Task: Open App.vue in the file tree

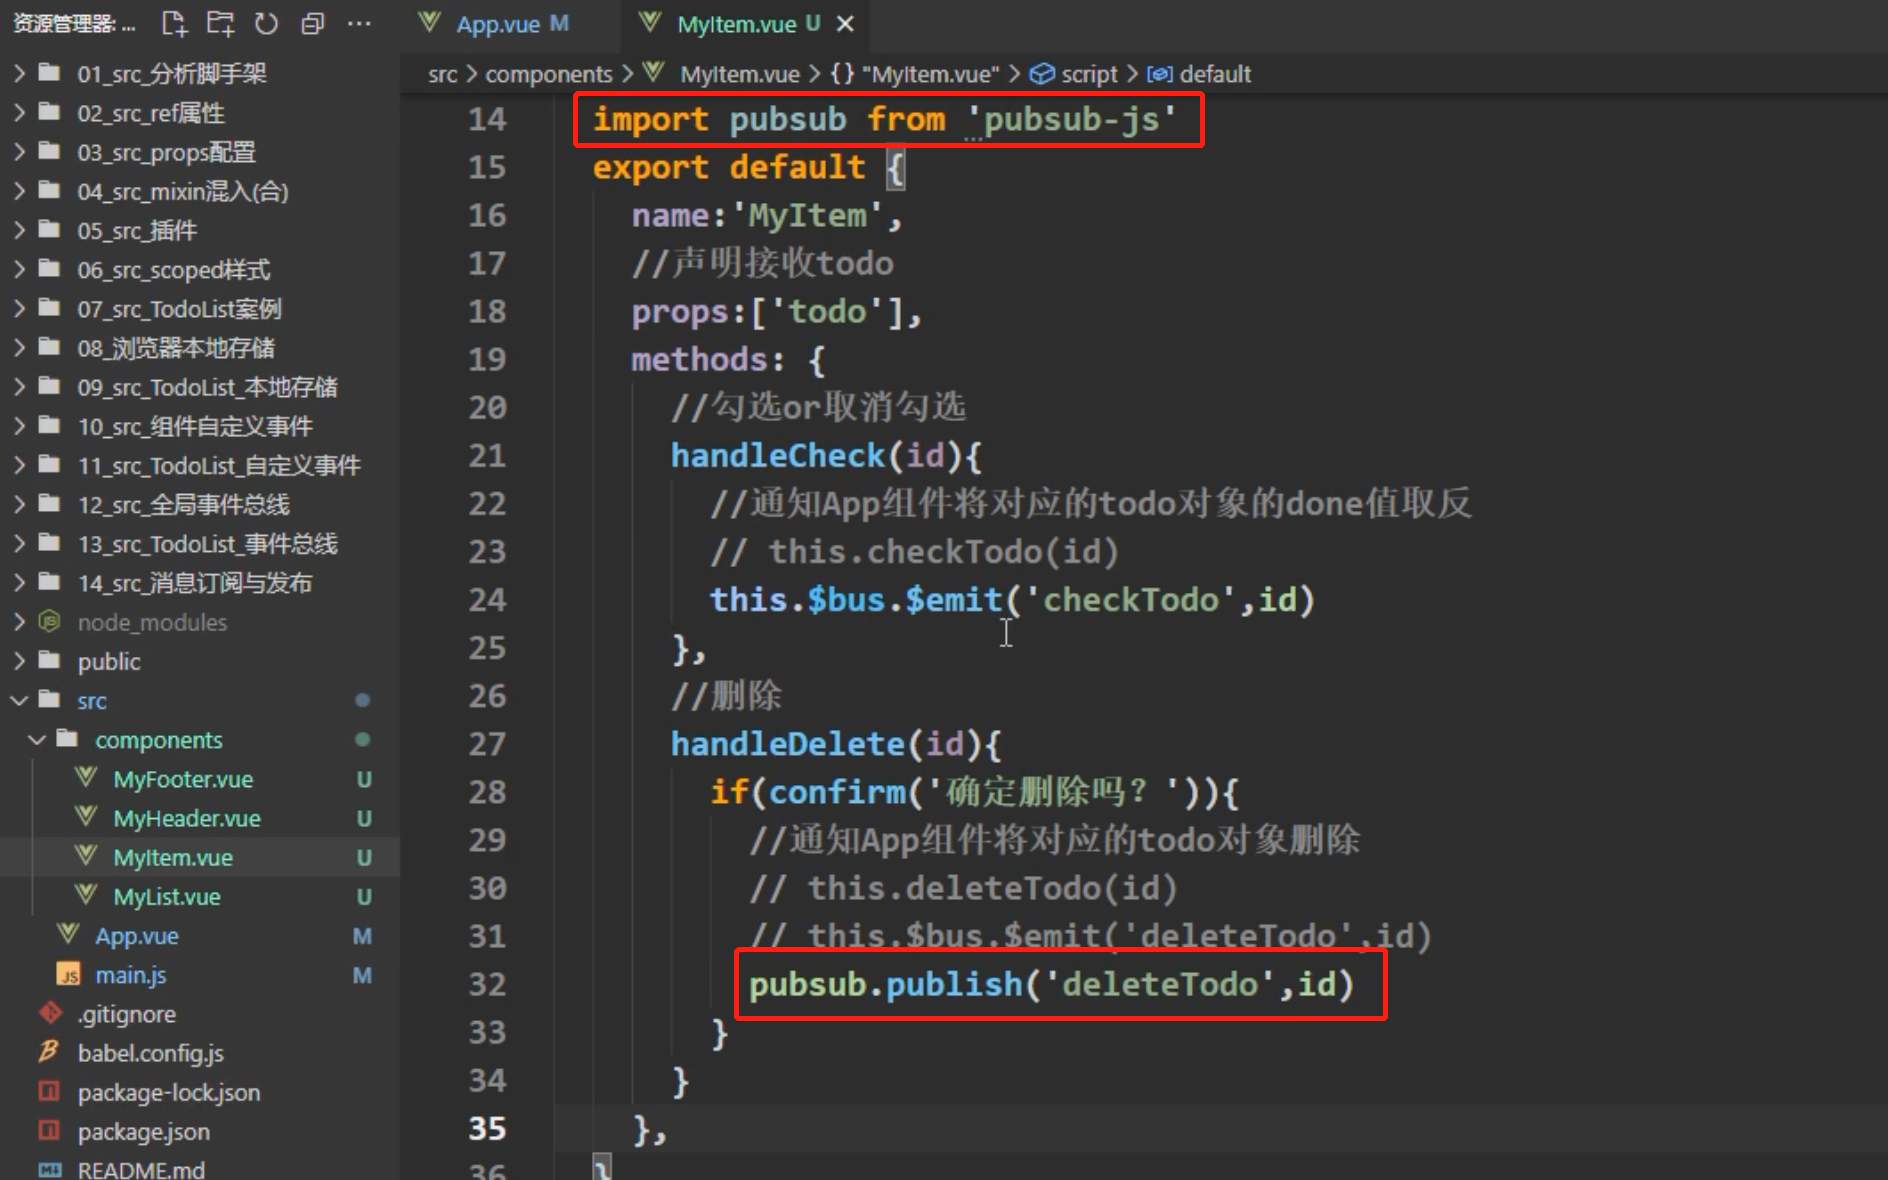Action: tap(137, 936)
